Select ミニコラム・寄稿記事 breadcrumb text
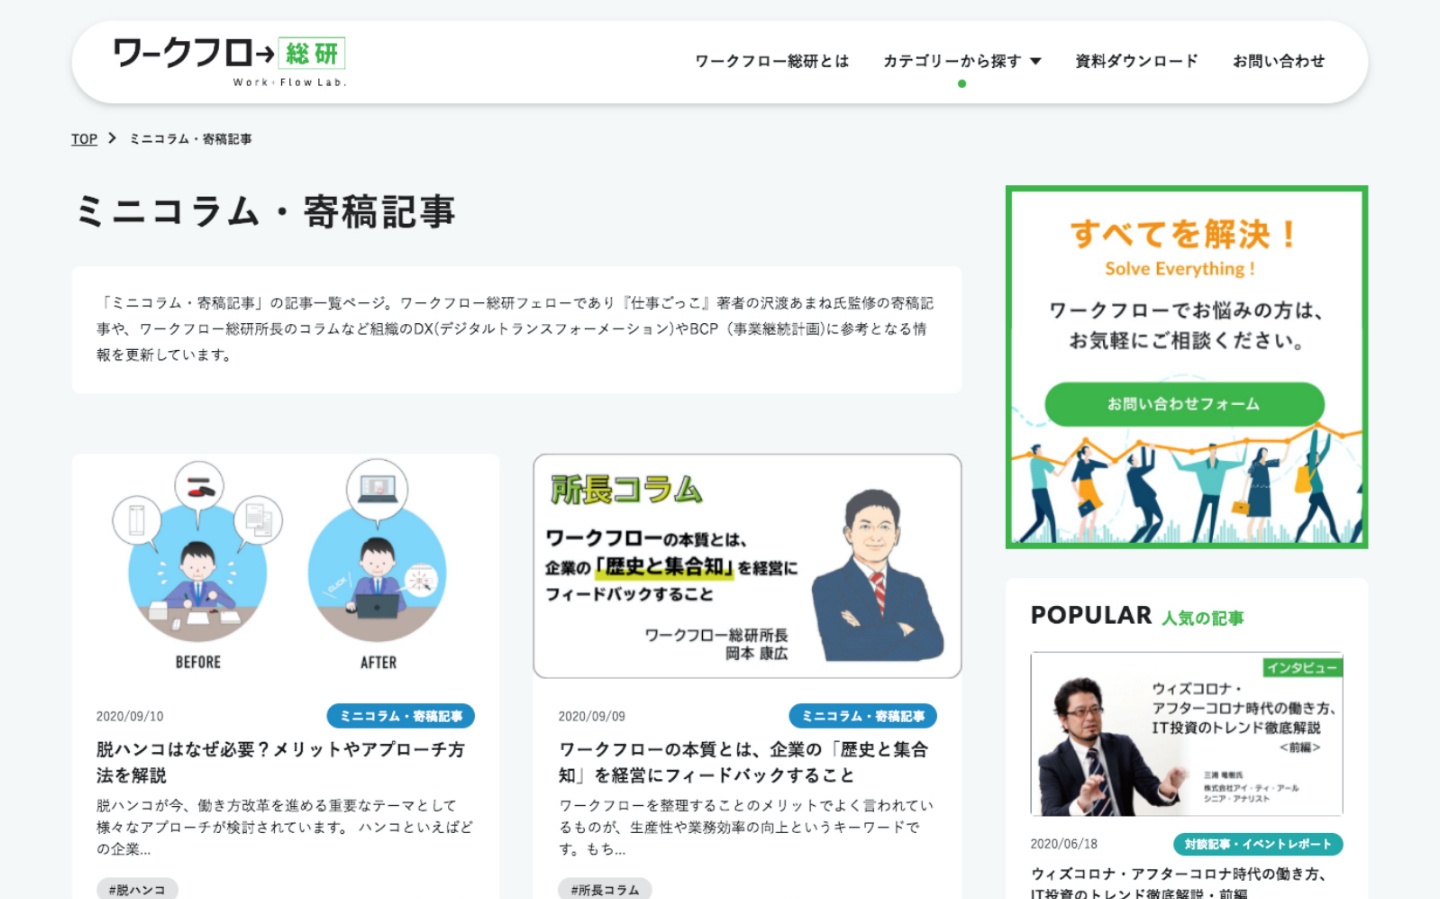The width and height of the screenshot is (1440, 899). (190, 139)
